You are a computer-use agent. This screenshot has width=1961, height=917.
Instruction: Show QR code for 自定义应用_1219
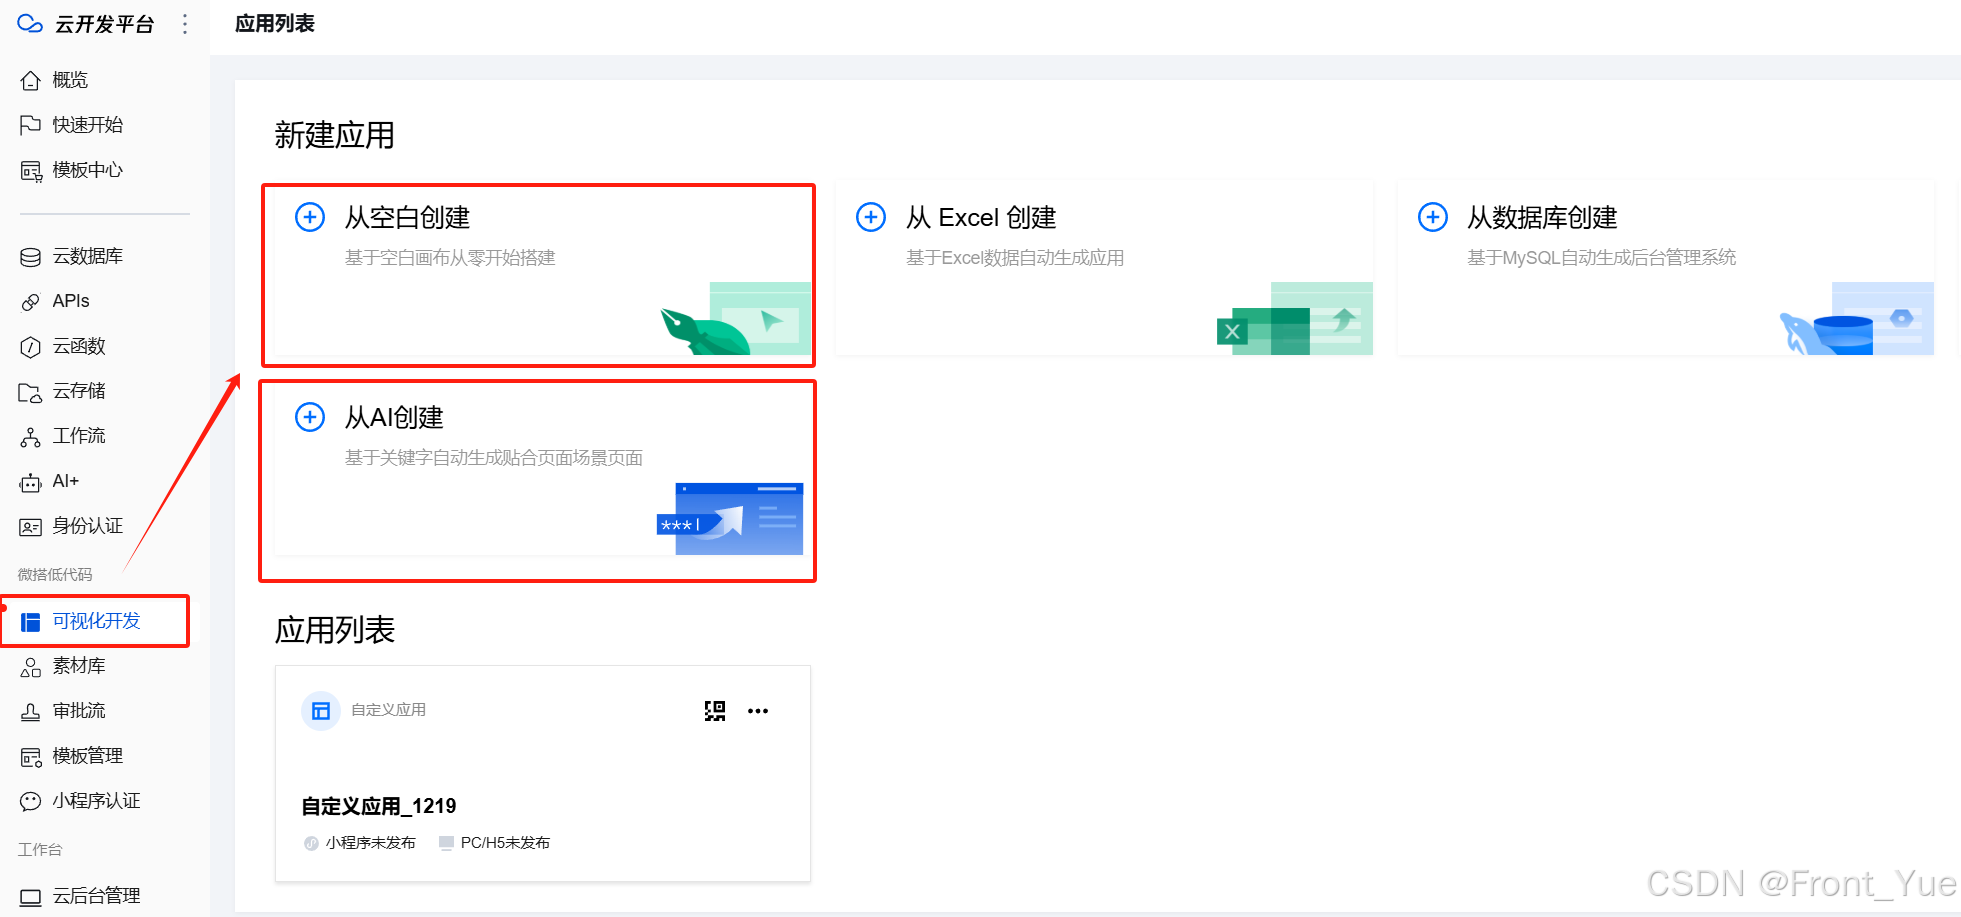(715, 711)
